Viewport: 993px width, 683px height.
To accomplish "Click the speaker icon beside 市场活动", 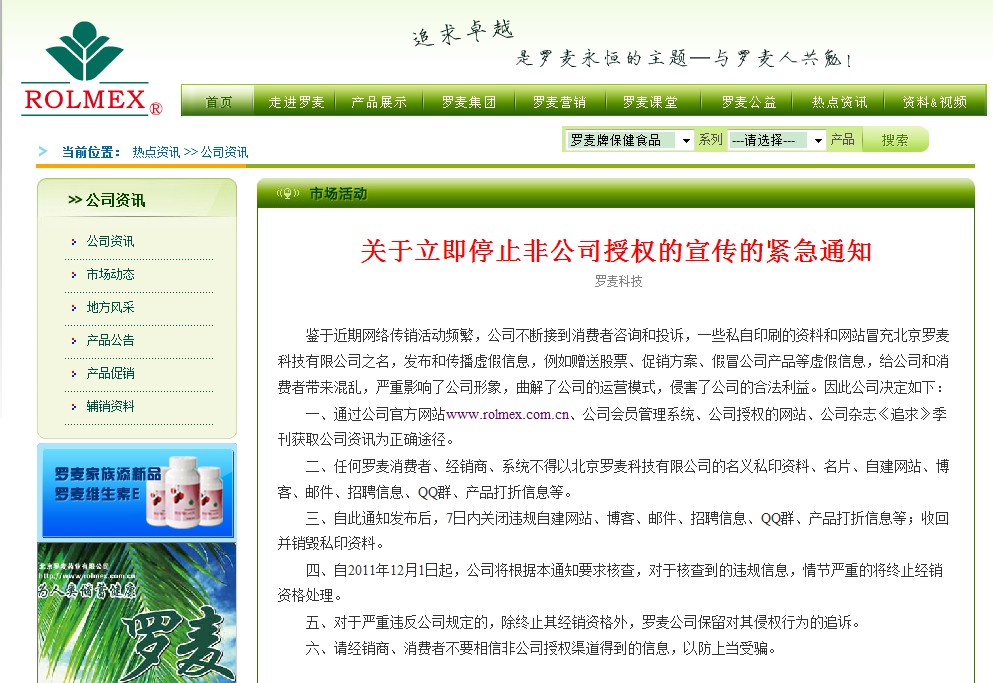I will (288, 194).
